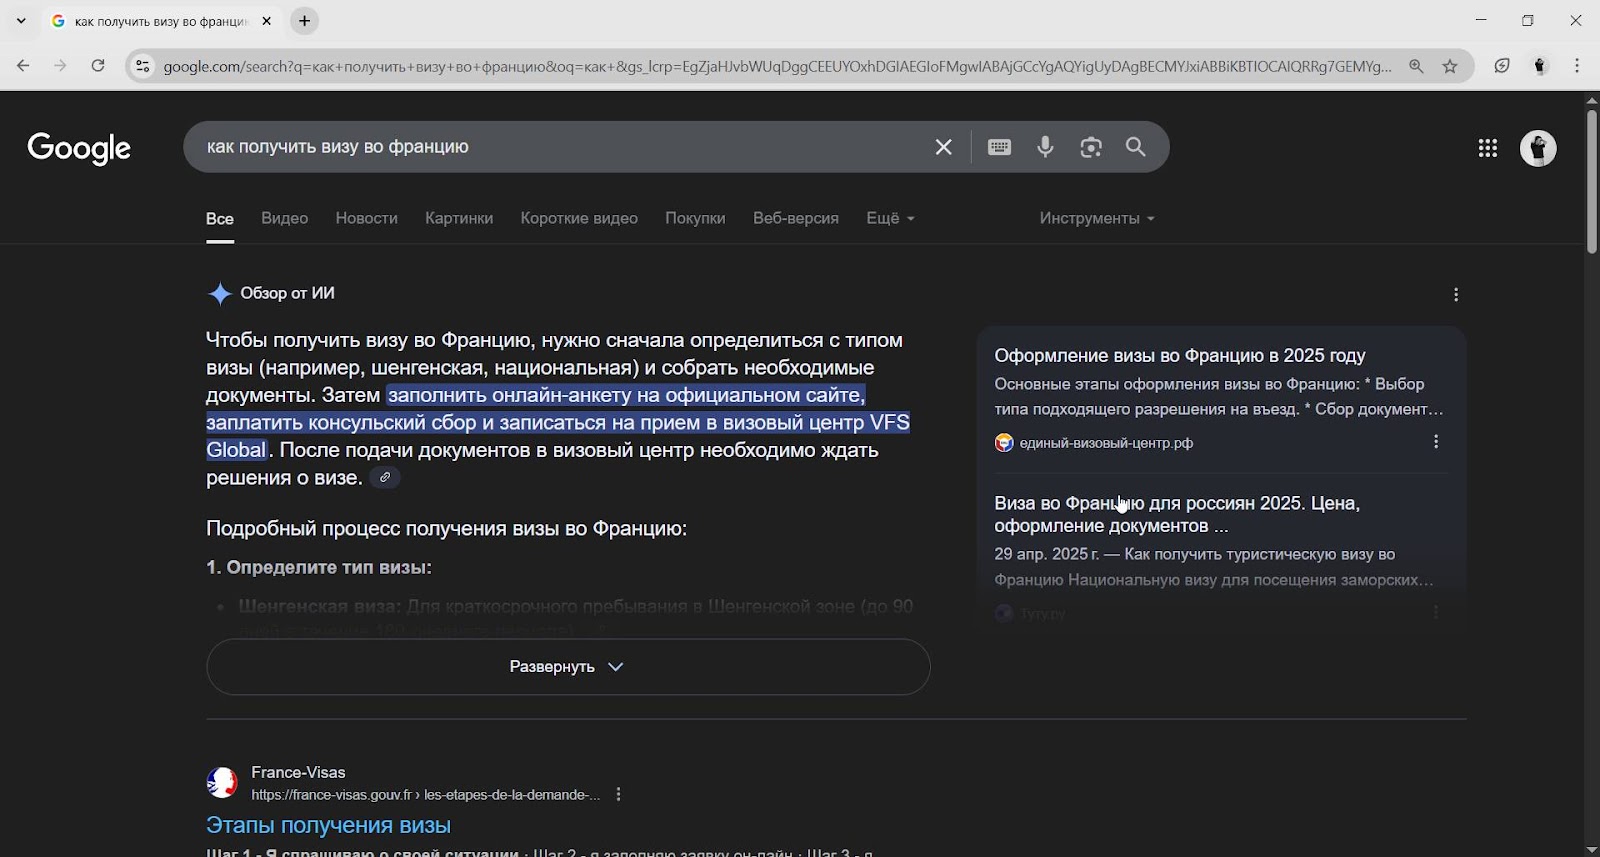
Task: Open the Этапы получения визы result
Action: click(x=328, y=825)
